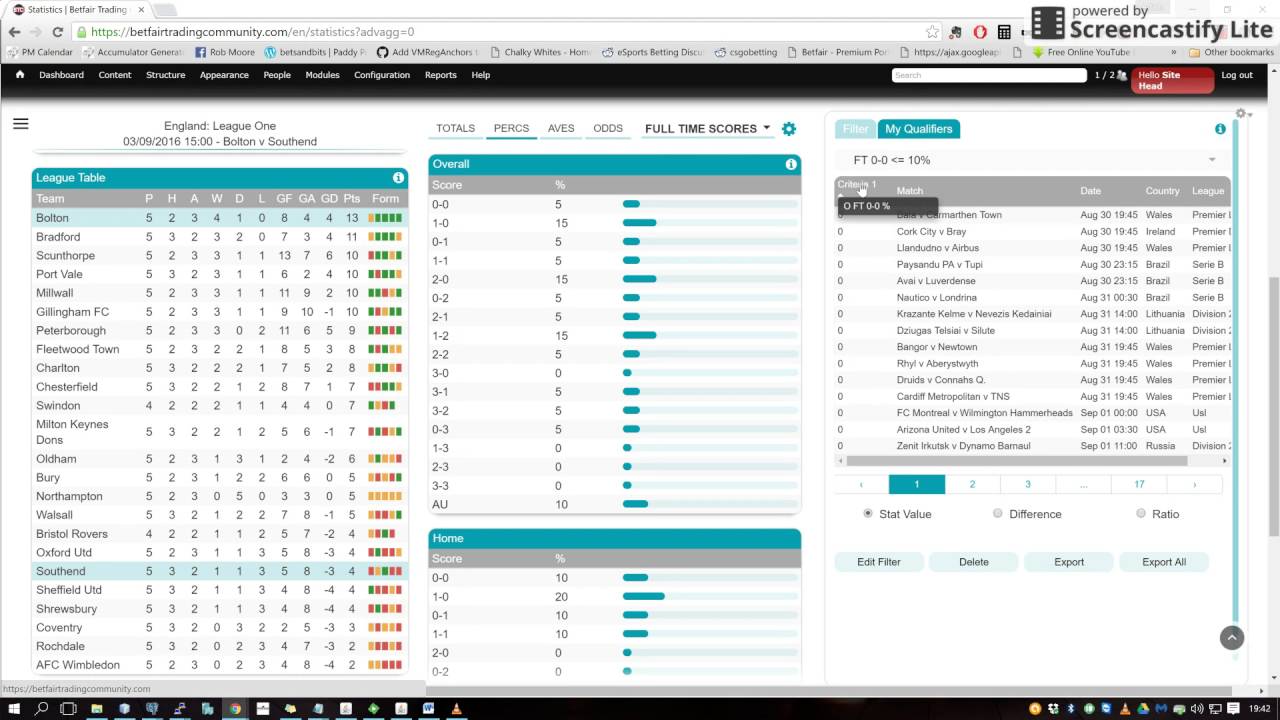Click the League Table info icon

click(398, 178)
